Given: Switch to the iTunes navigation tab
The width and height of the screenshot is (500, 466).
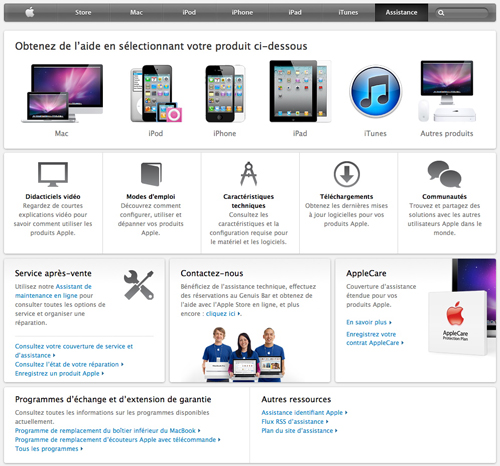Looking at the screenshot, I should [348, 13].
